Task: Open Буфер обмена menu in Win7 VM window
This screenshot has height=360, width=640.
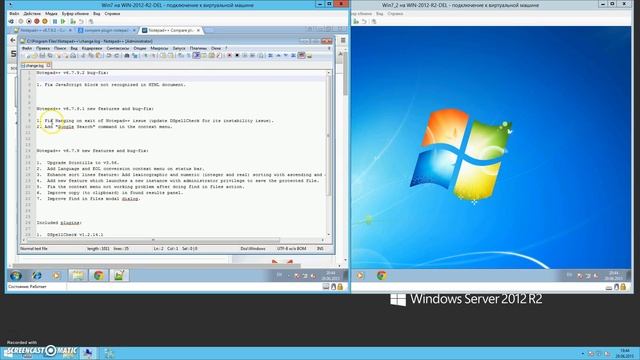Action: point(75,13)
